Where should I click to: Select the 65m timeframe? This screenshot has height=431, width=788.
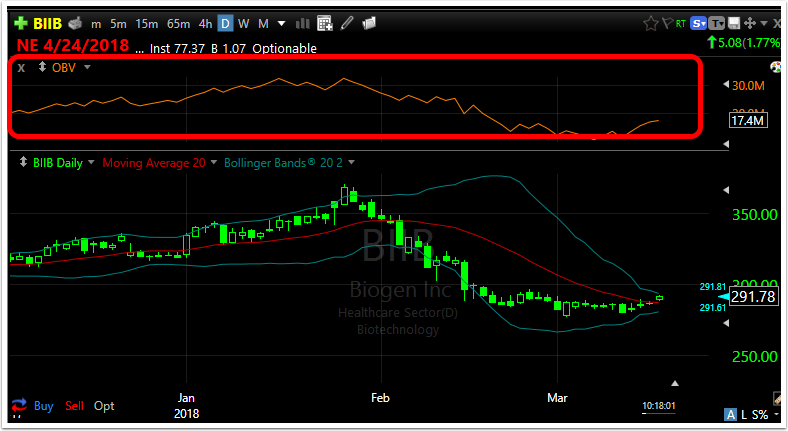(178, 24)
